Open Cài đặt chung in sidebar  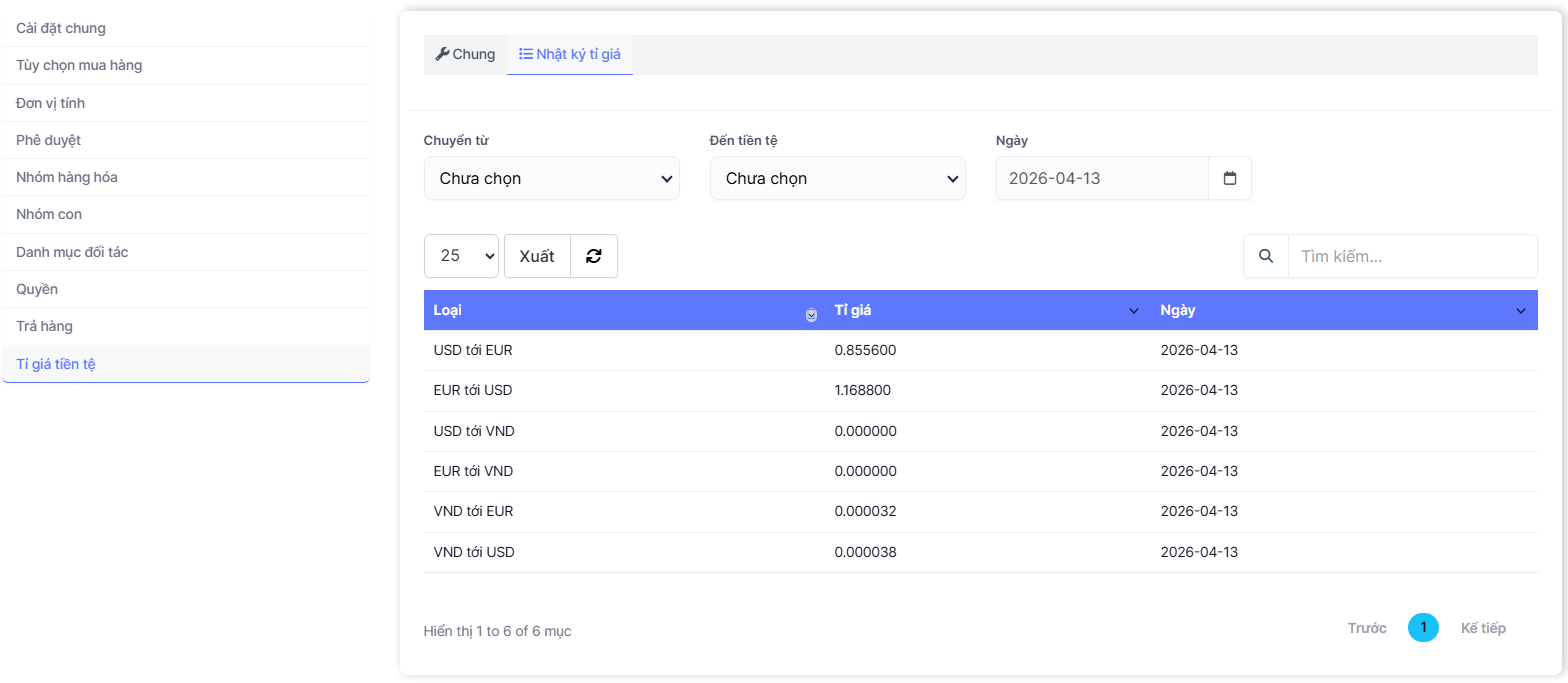click(61, 28)
